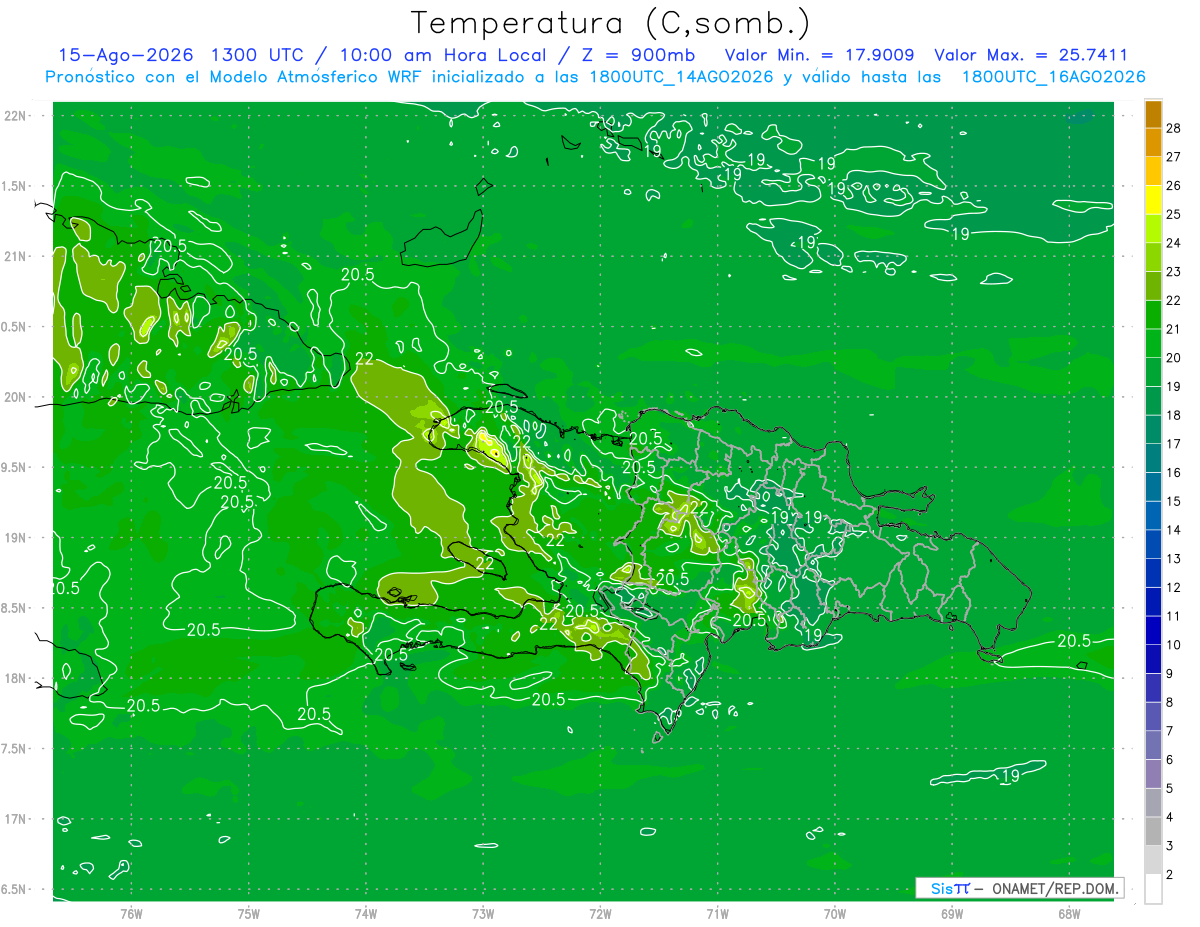The height and width of the screenshot is (927, 1200).
Task: Click the '72W' longitude label
Action: [x=600, y=913]
